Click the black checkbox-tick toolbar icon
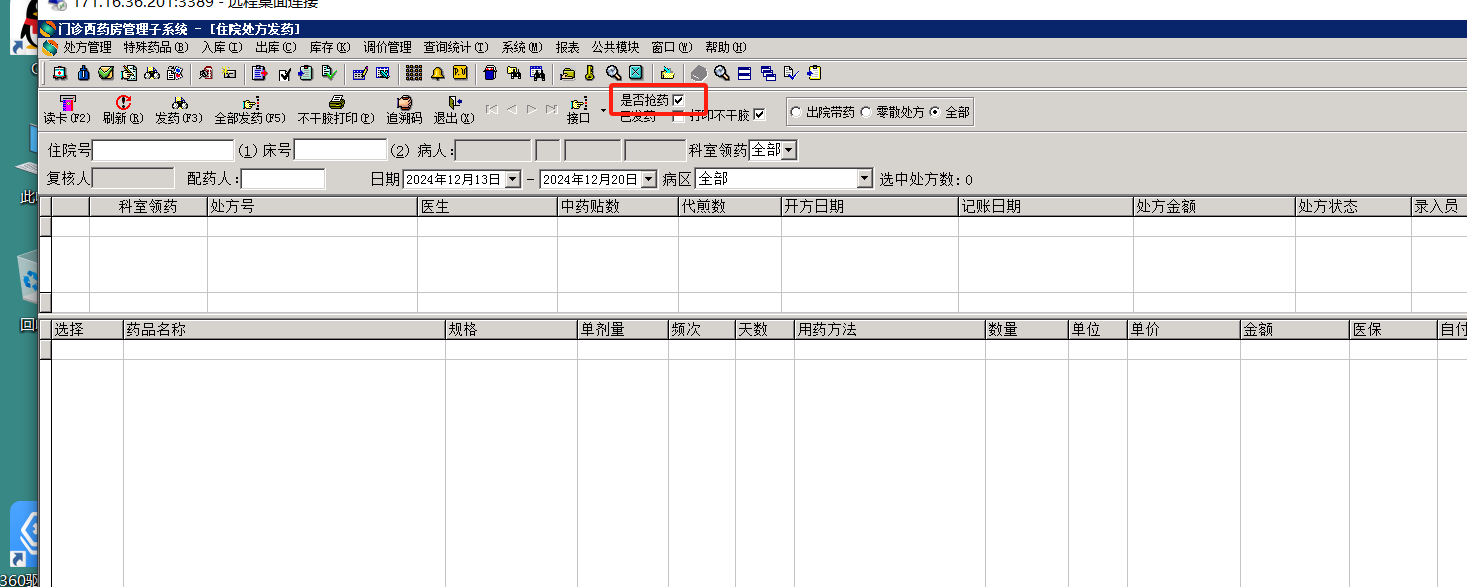Viewport: 1467px width, 587px height. 284,73
